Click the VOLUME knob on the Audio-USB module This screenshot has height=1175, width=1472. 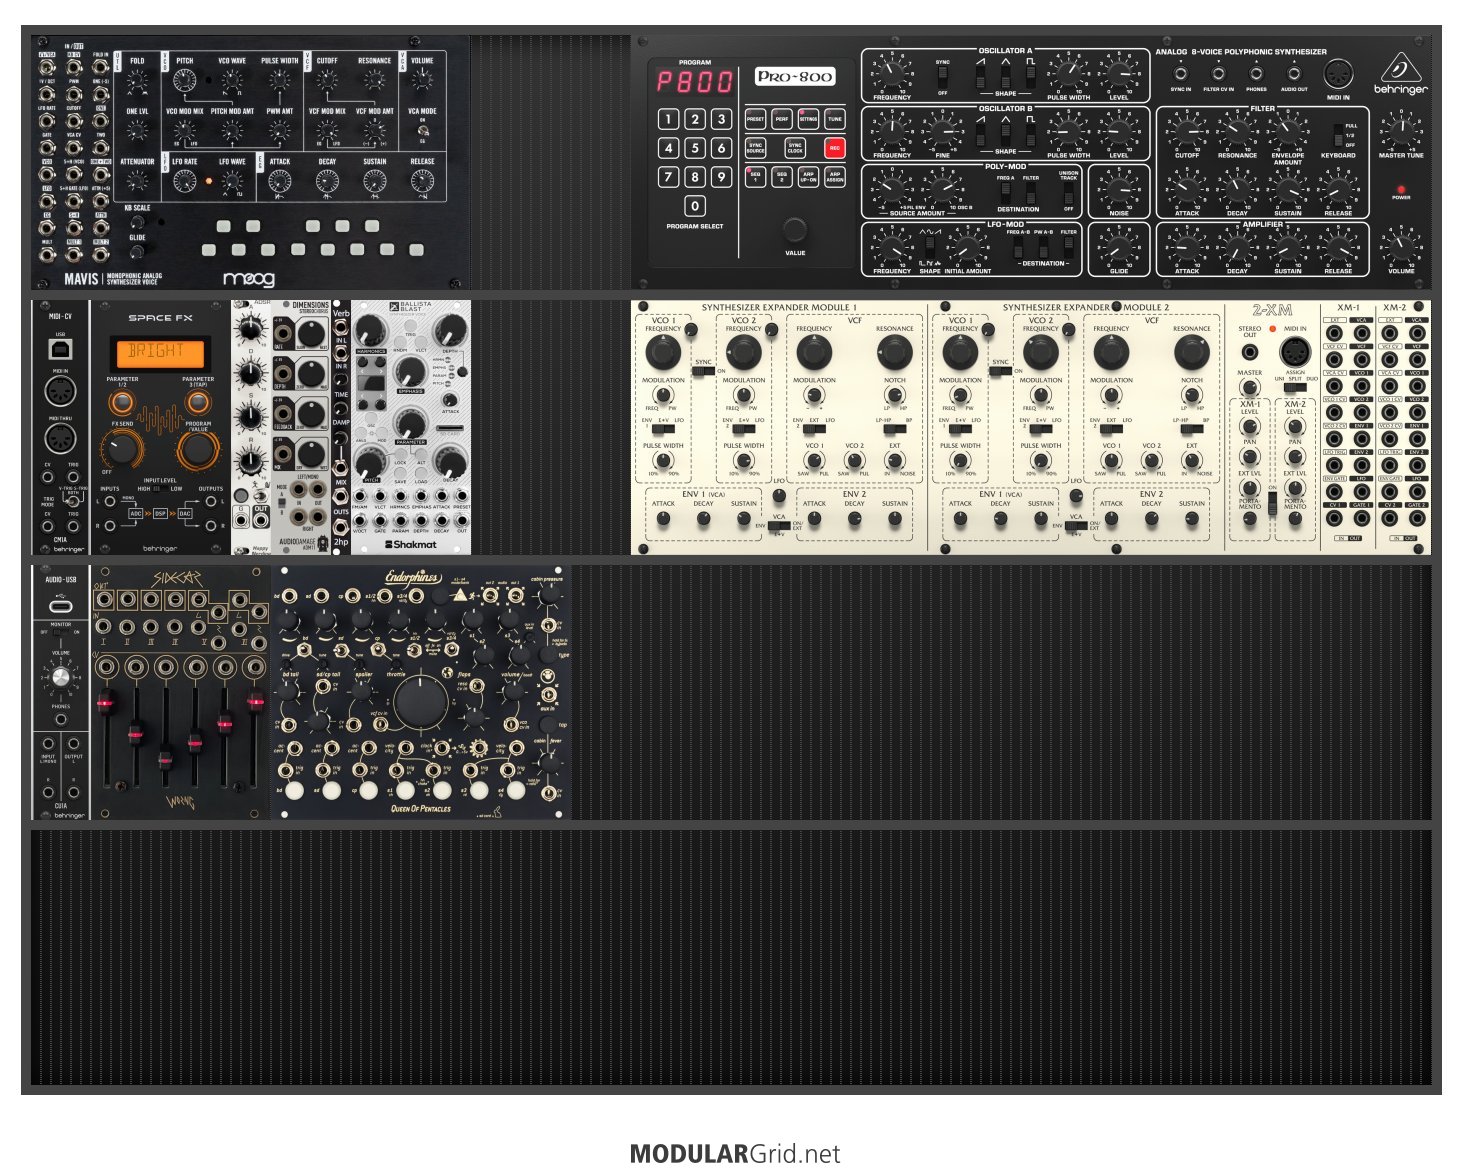61,678
